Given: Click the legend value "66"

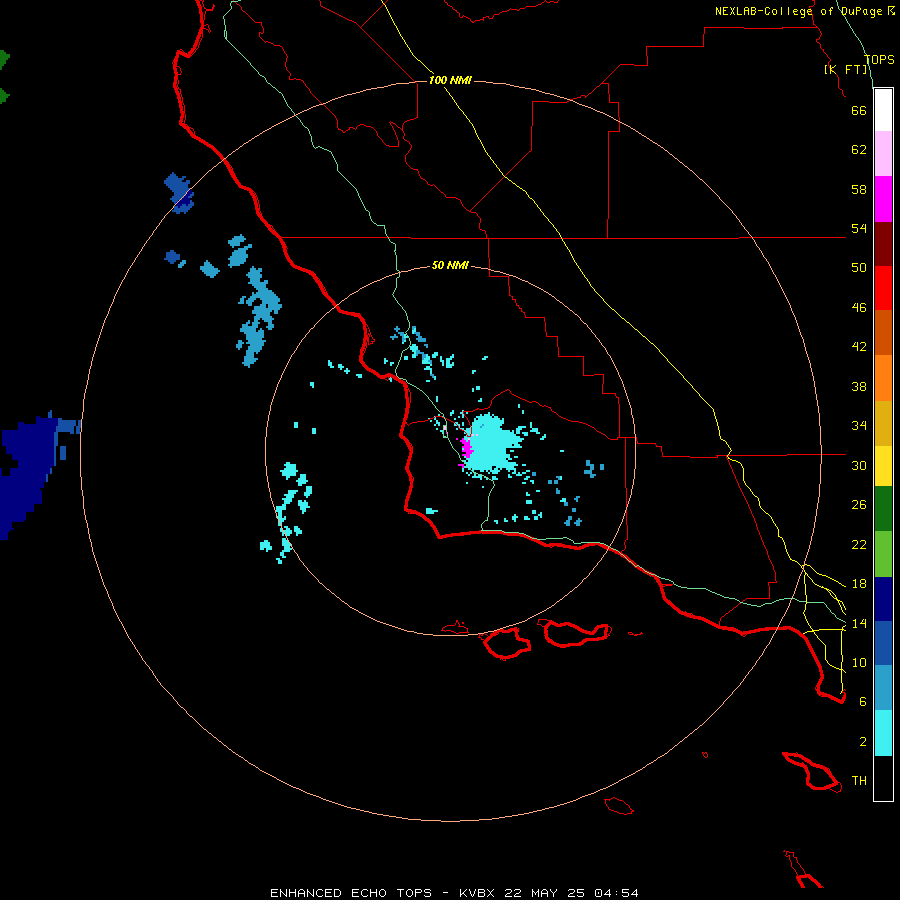Looking at the screenshot, I should (x=859, y=110).
